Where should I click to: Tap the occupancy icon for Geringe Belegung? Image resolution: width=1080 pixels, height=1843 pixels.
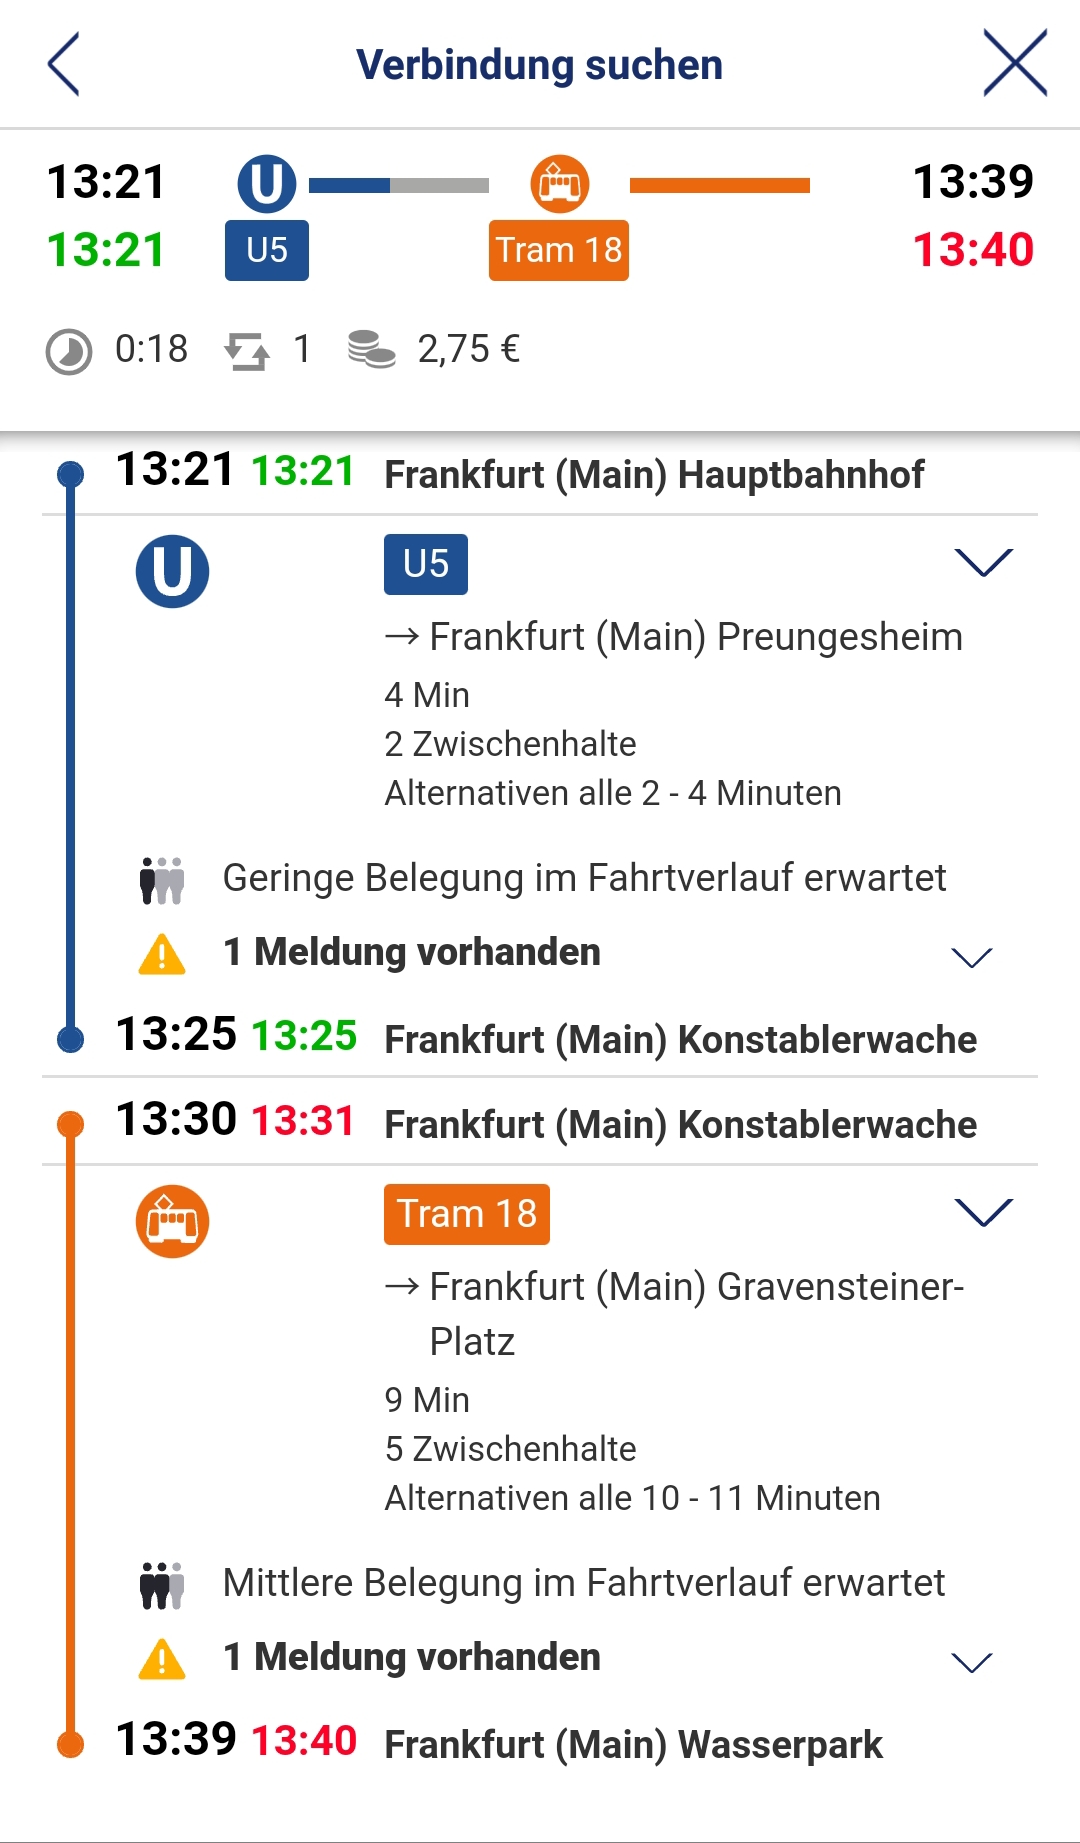click(x=162, y=880)
